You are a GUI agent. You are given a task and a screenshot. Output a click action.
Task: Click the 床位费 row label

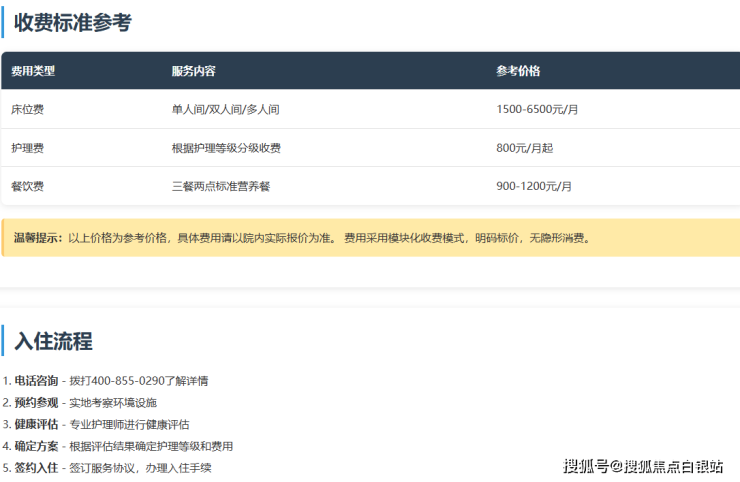click(x=27, y=109)
